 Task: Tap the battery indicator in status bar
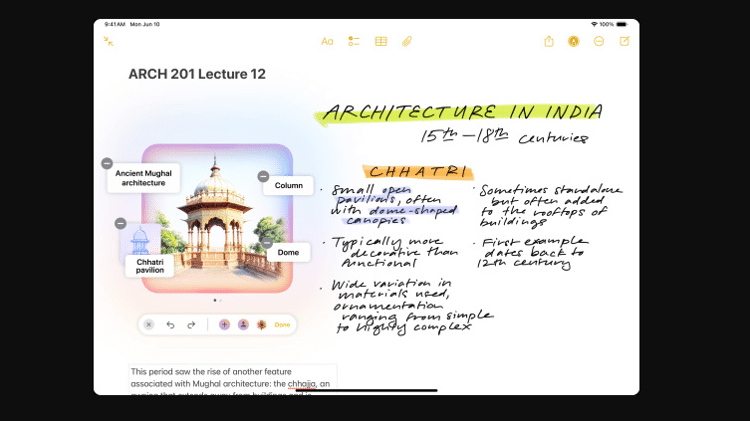[x=622, y=24]
